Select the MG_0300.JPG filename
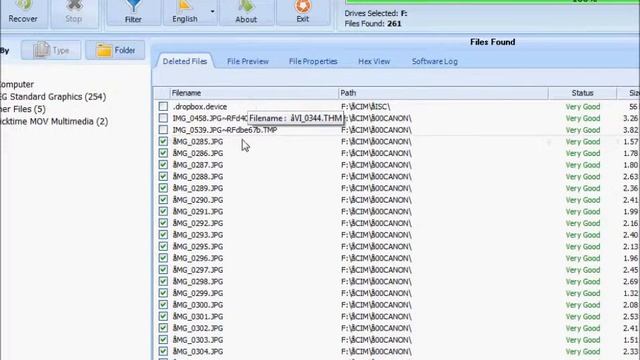This screenshot has width=640, height=360. 198,305
